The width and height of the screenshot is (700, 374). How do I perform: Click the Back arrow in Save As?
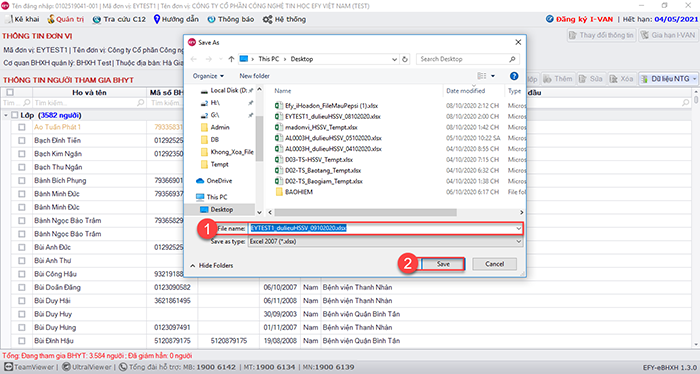pos(194,59)
